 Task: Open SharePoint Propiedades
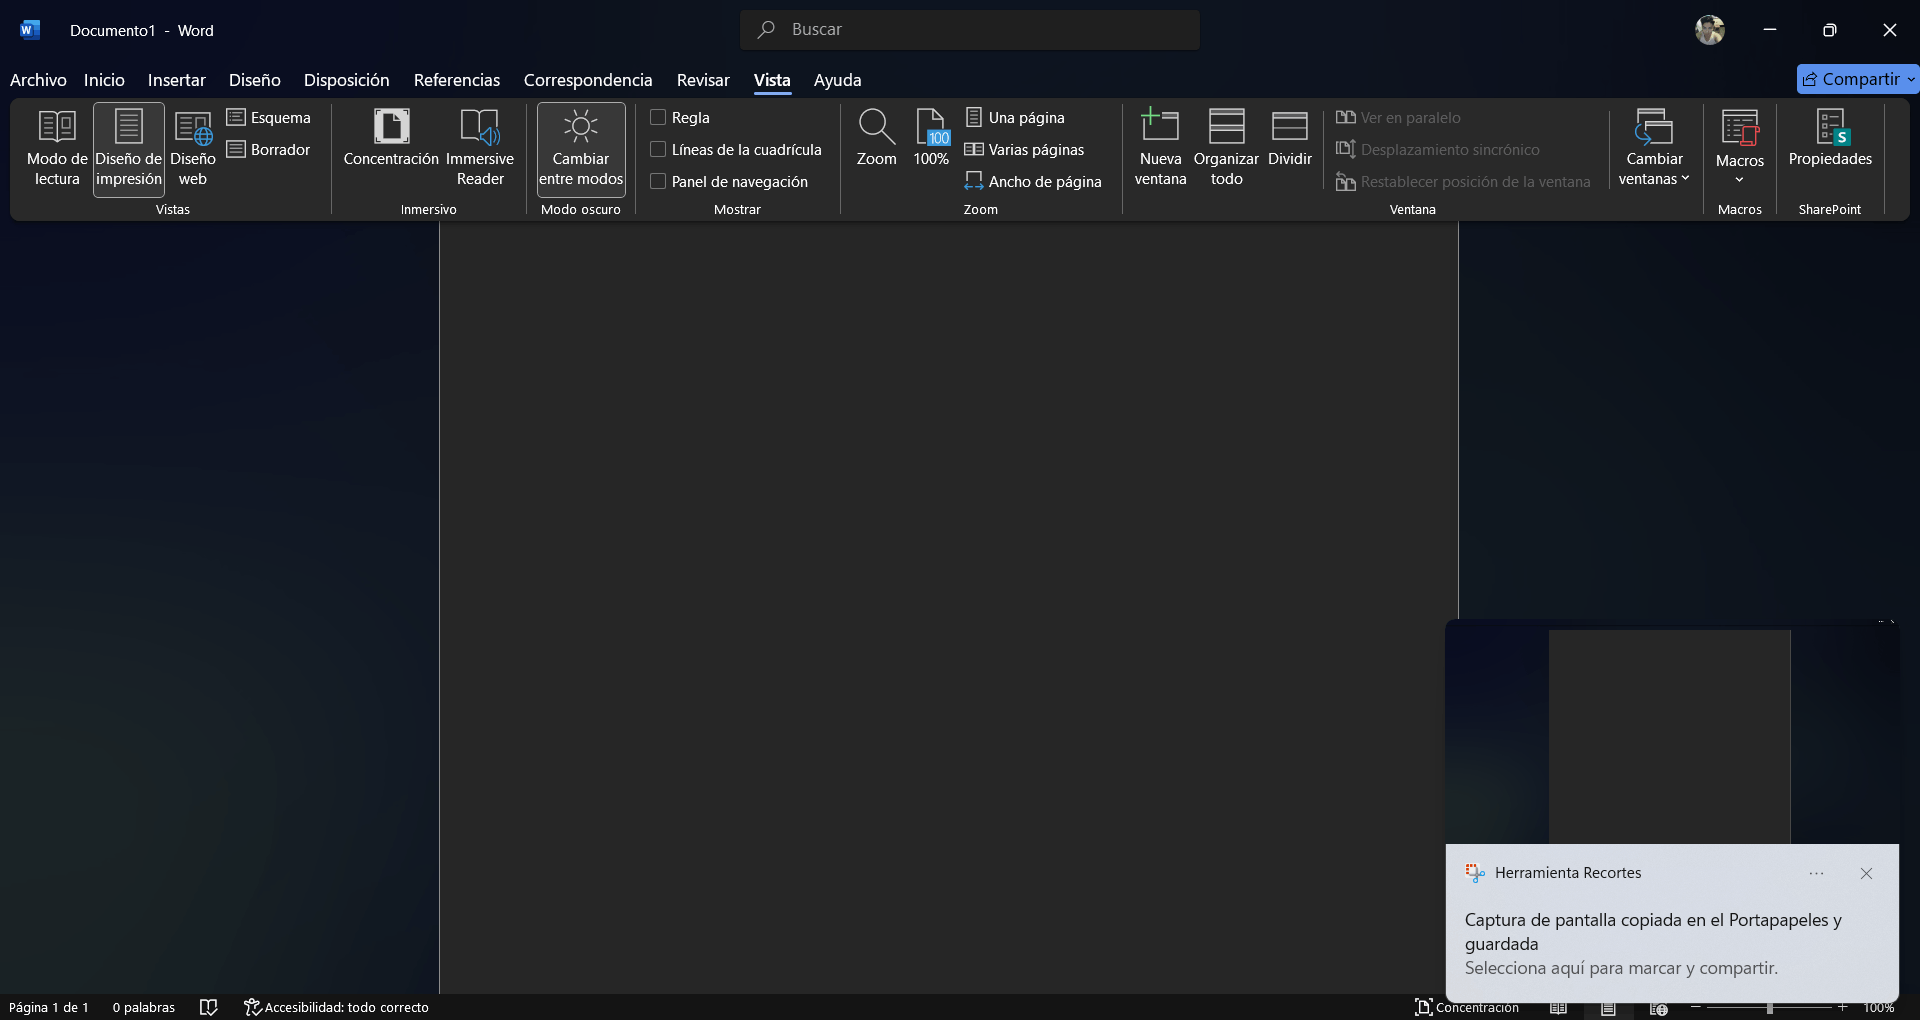(1830, 139)
